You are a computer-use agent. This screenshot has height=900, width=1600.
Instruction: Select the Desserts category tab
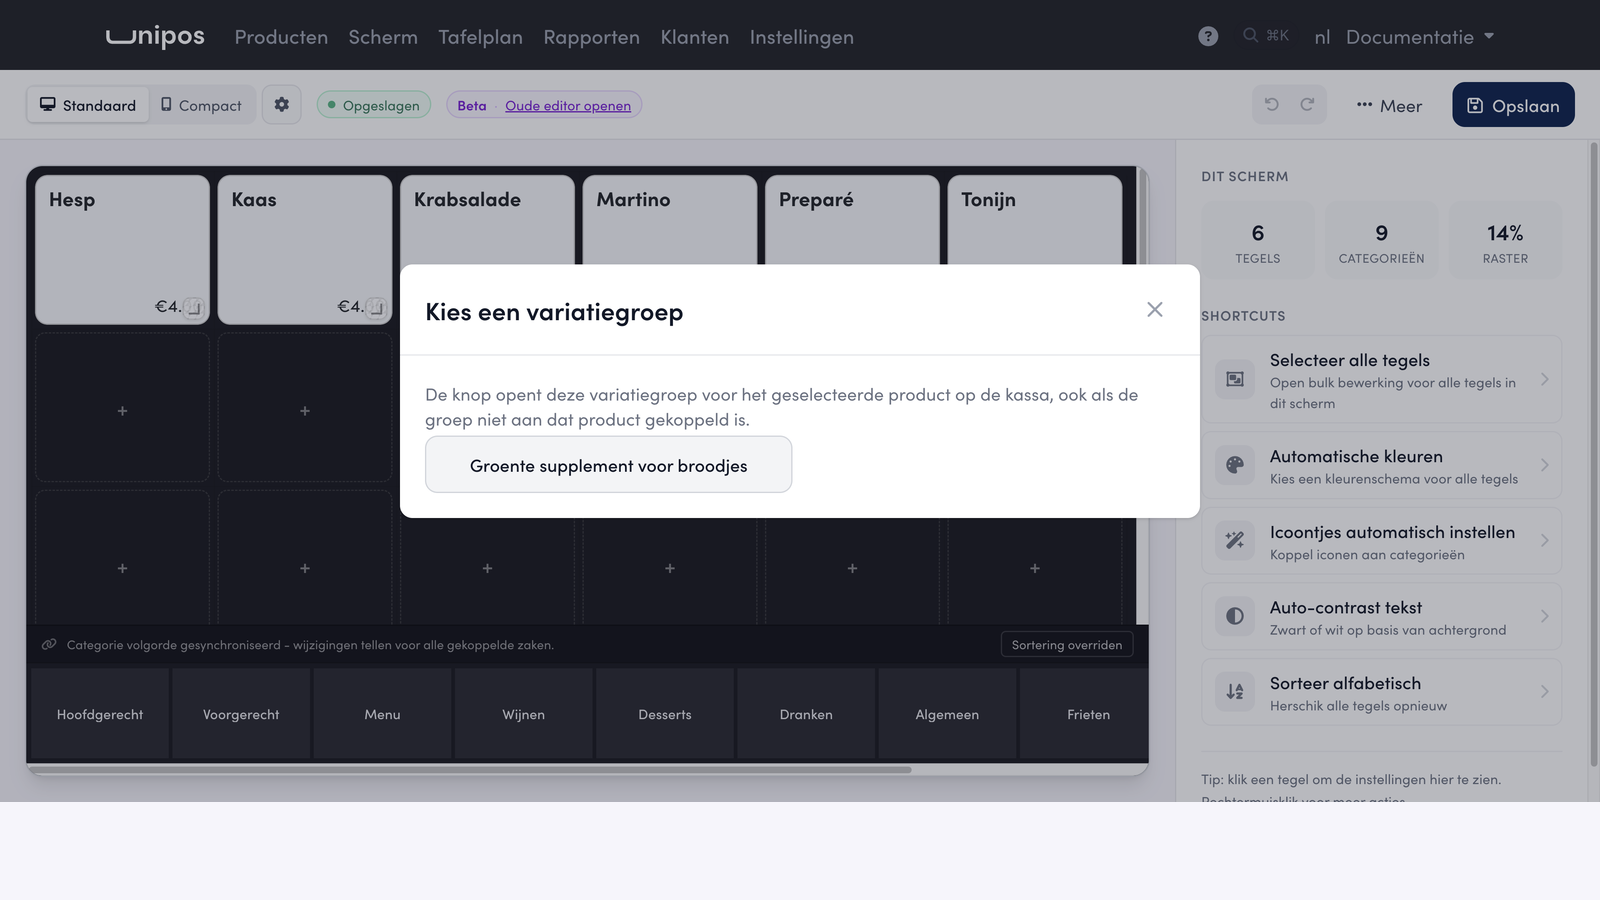click(665, 714)
